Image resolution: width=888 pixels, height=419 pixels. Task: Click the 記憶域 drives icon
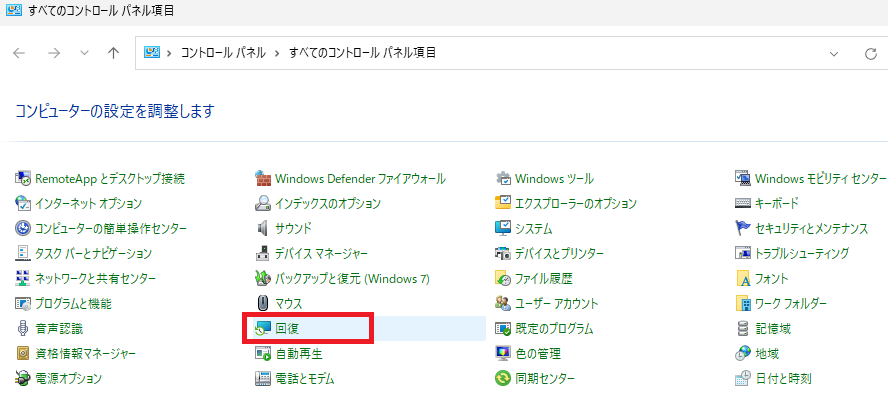(743, 328)
